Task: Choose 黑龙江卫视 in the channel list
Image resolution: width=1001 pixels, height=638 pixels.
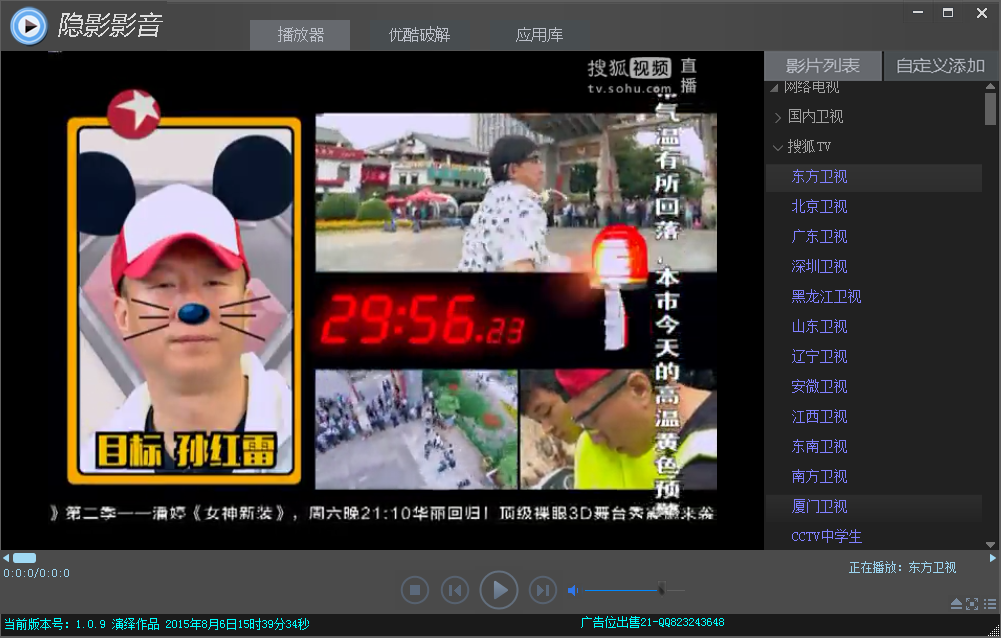Action: (826, 297)
